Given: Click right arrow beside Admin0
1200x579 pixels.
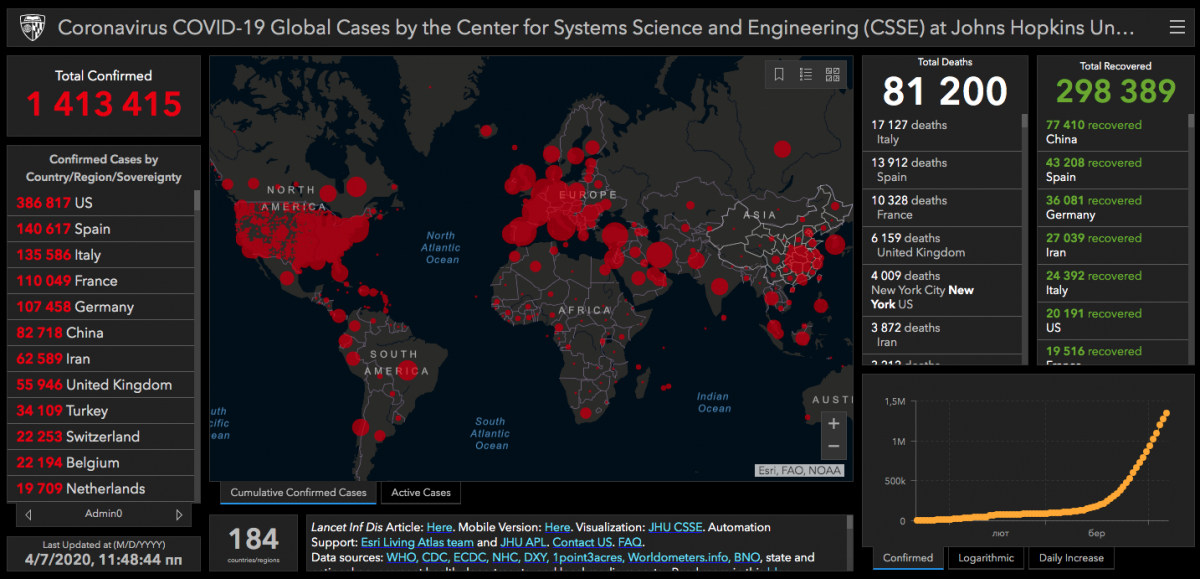Looking at the screenshot, I should tap(179, 514).
